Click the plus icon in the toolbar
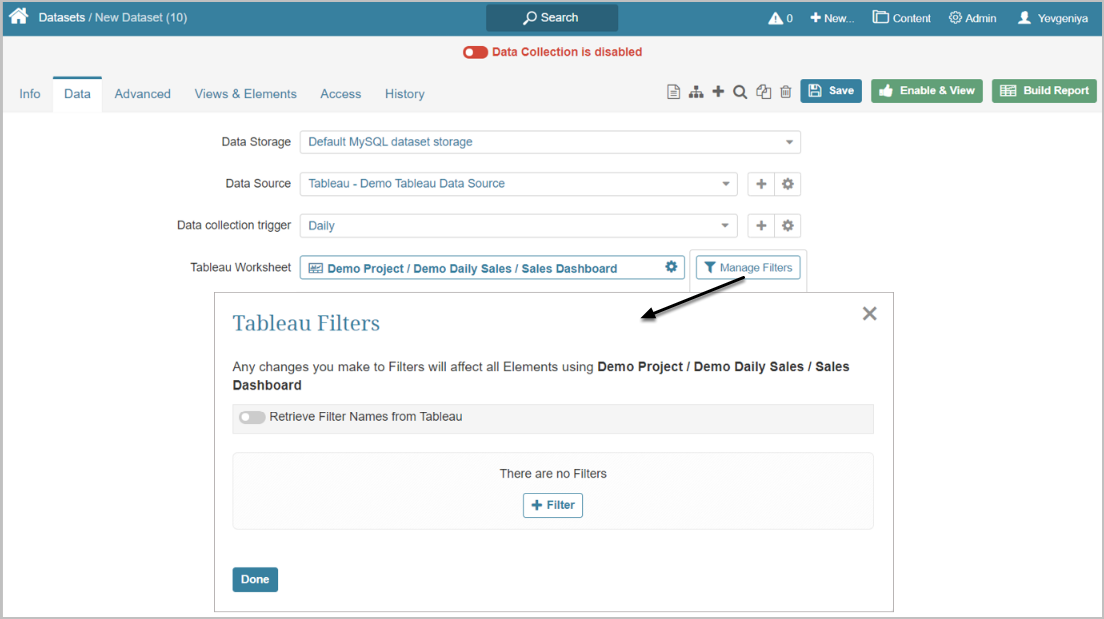Image resolution: width=1104 pixels, height=619 pixels. 718,92
